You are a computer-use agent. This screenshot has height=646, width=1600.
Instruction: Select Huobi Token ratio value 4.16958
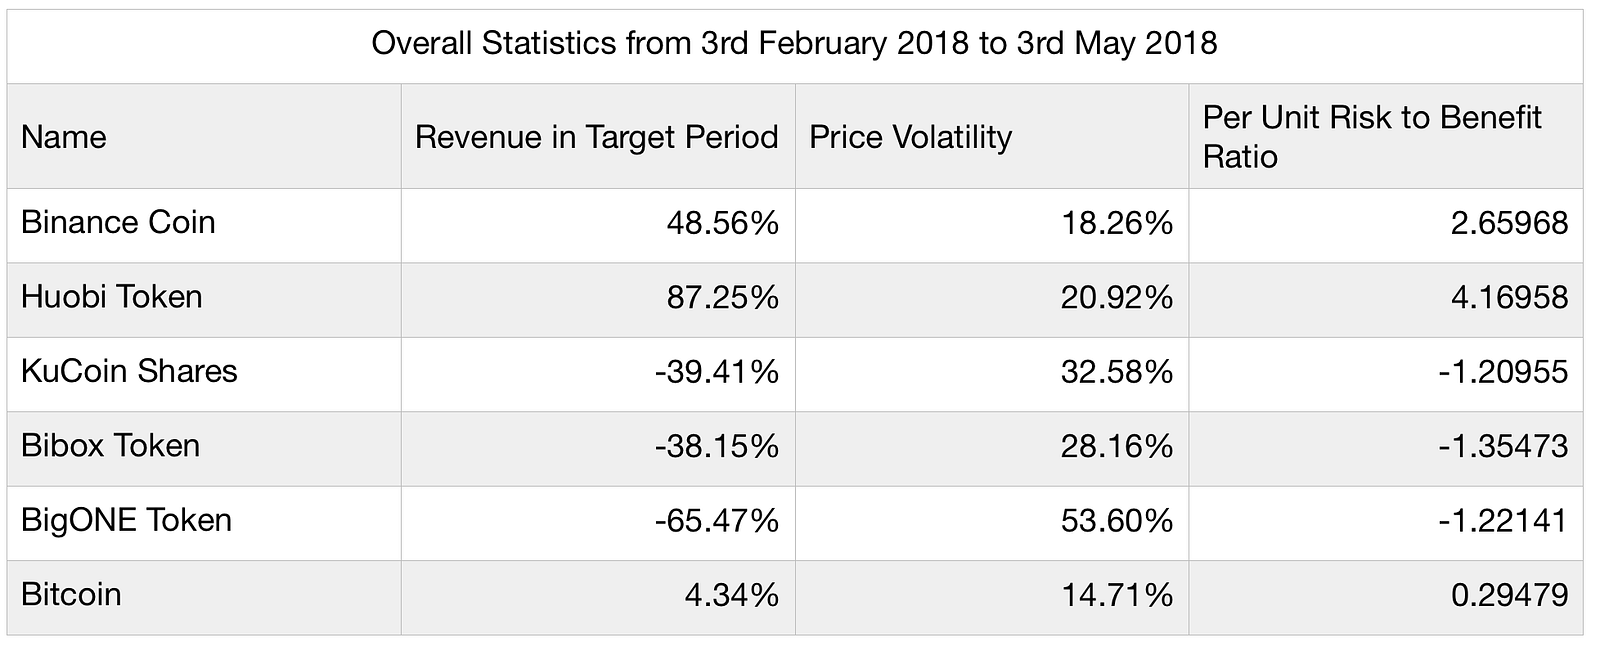pos(1509,298)
